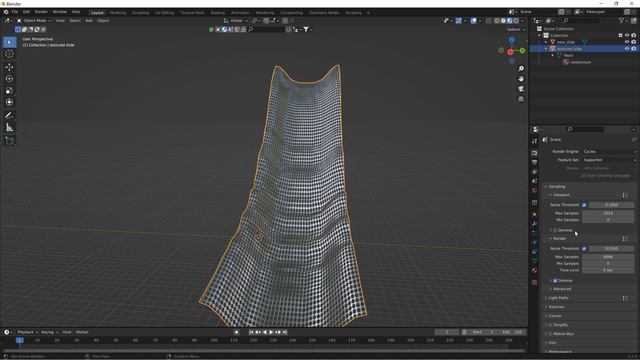Open the timeline Playback menu
This screenshot has height=360, width=640.
(27, 332)
